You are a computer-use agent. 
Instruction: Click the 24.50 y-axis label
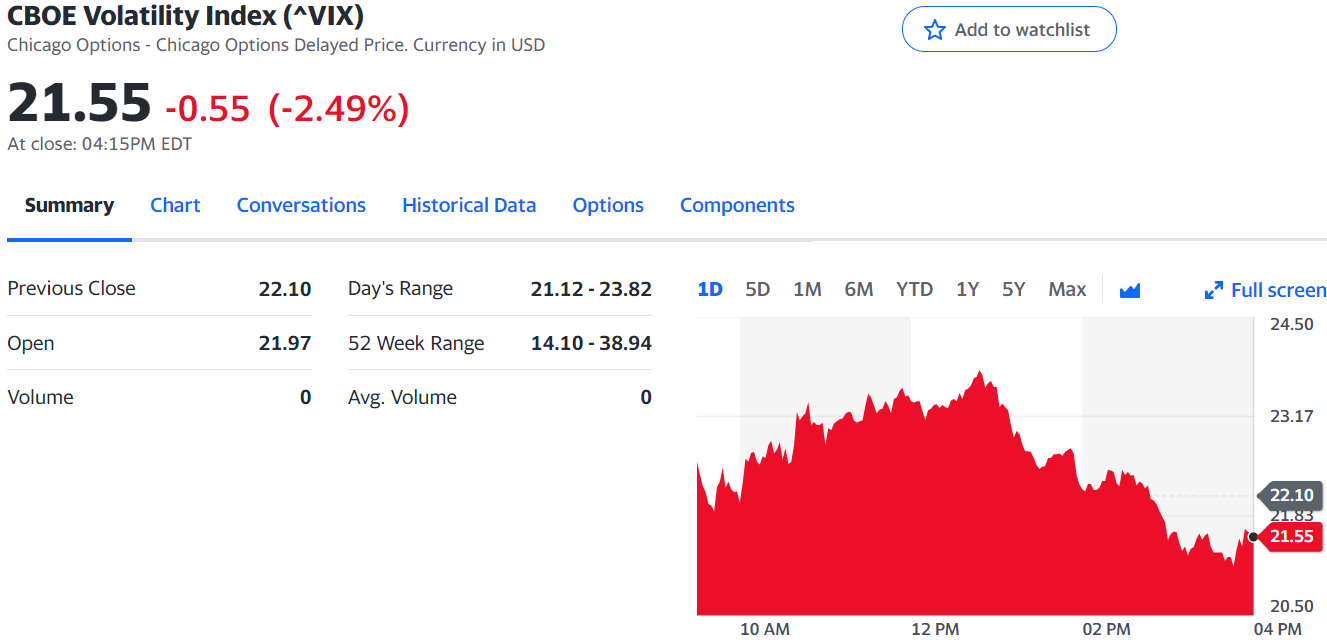point(1291,324)
